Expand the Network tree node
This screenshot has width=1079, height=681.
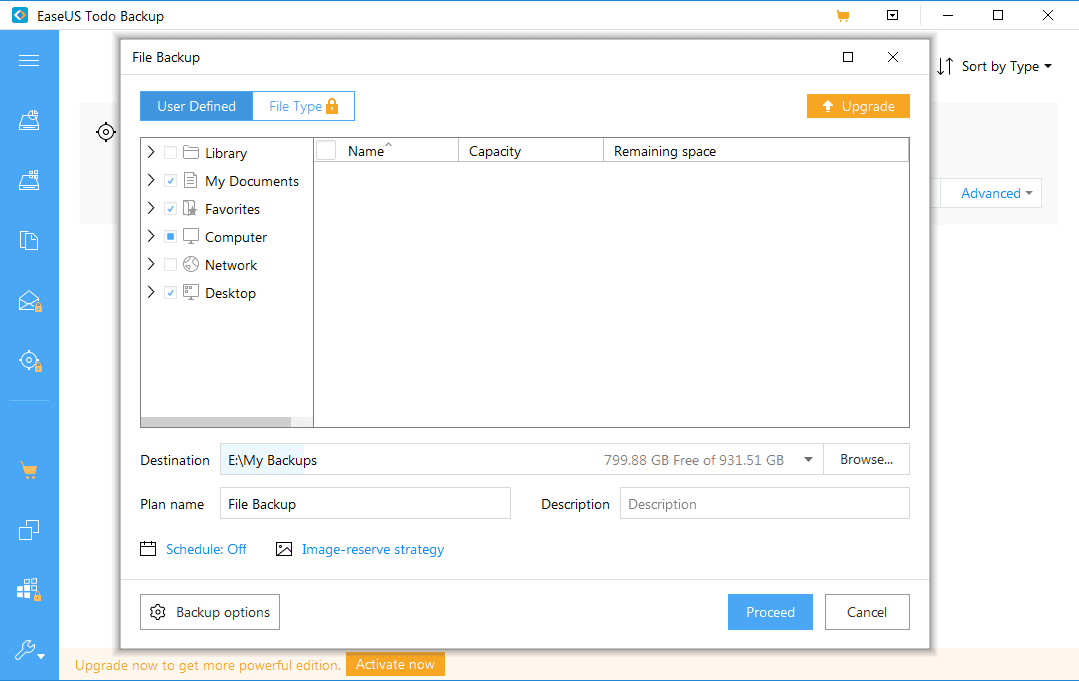[x=151, y=265]
